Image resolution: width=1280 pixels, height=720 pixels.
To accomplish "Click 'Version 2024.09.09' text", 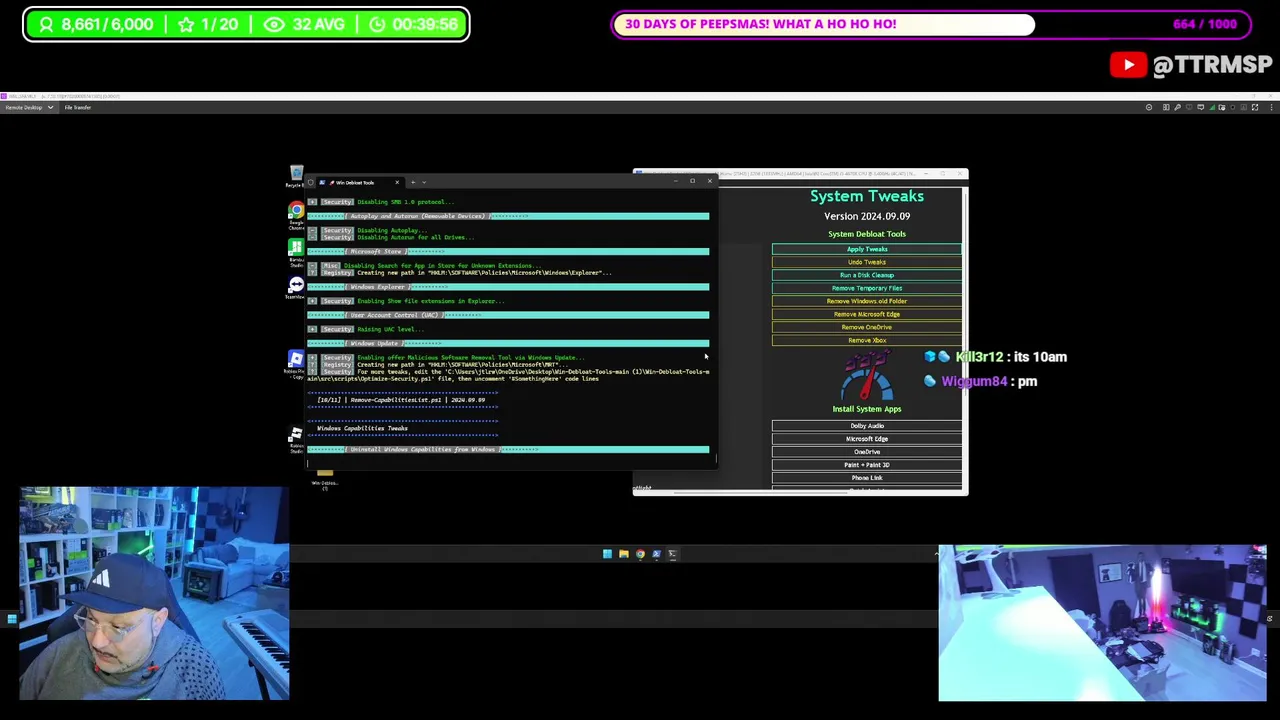I will (867, 216).
